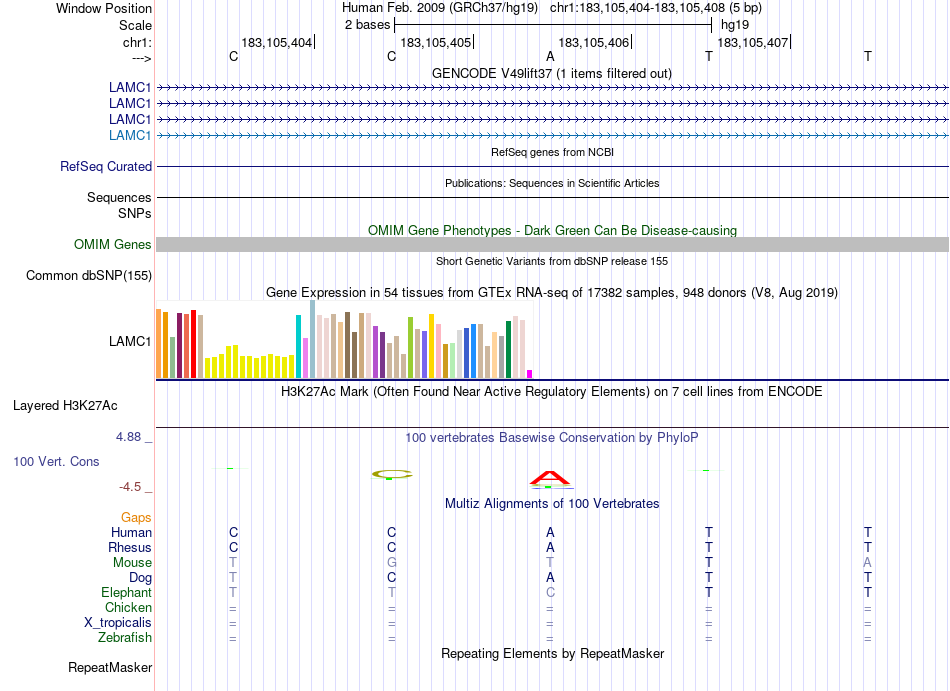Select the Human alignment row label
950x691 pixels.
131,532
